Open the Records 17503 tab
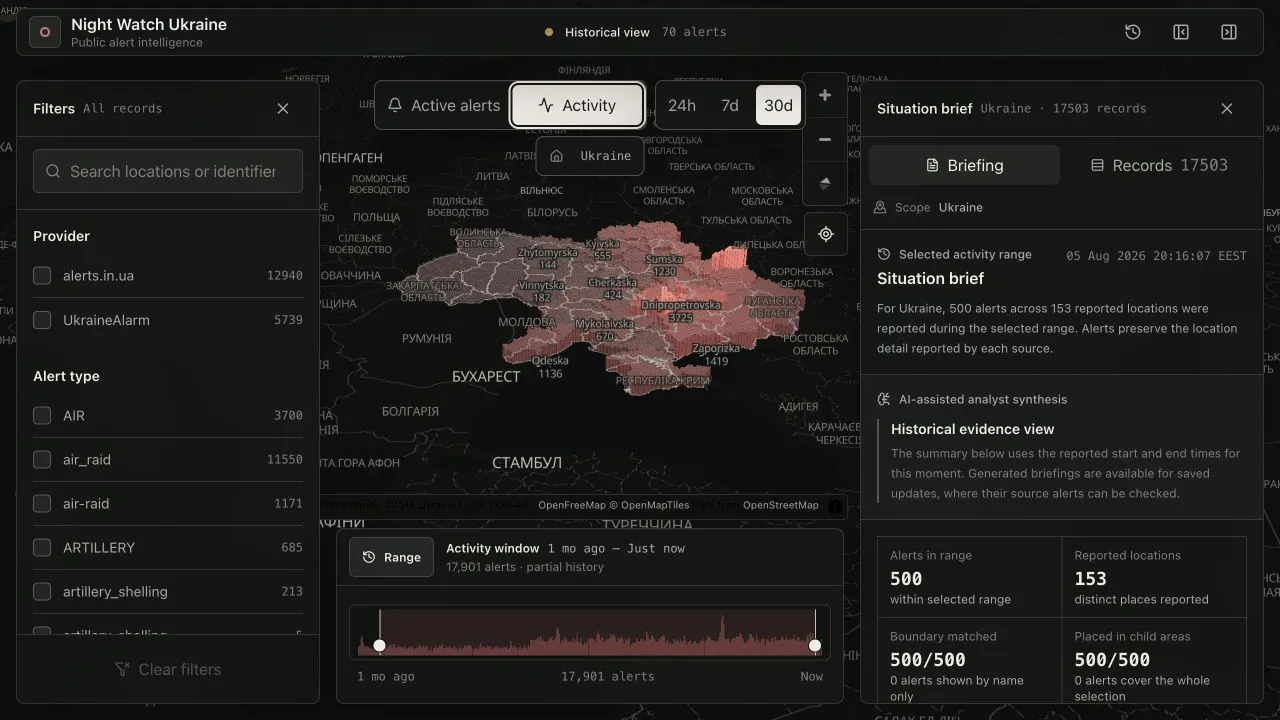The width and height of the screenshot is (1280, 720). 1159,165
